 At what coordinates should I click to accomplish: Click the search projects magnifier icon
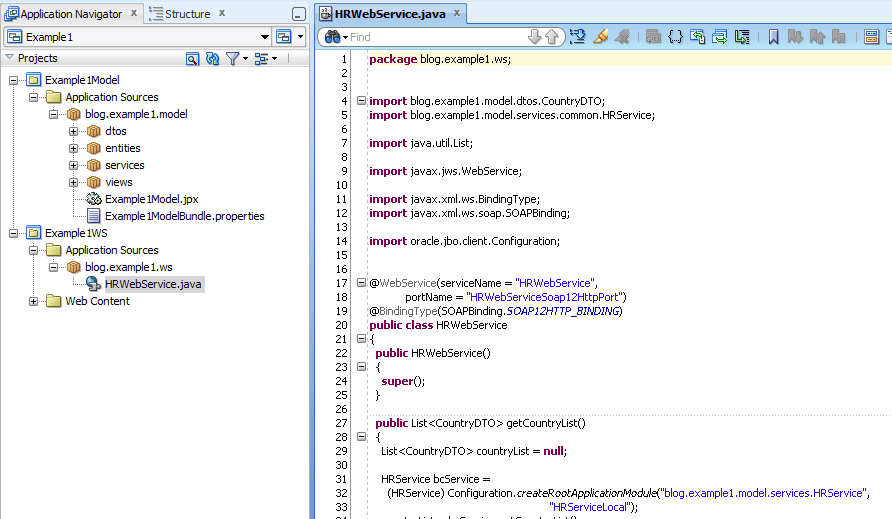[x=192, y=59]
